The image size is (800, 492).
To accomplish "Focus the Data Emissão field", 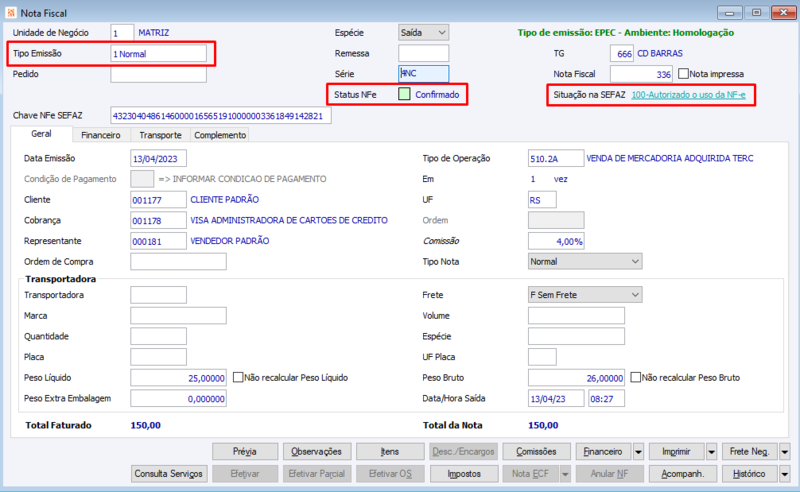I will 158,158.
